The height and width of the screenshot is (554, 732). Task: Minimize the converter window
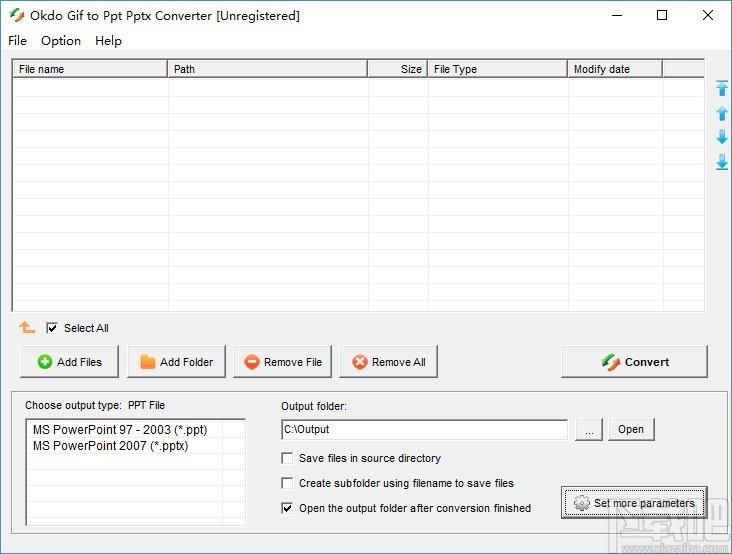pyautogui.click(x=617, y=15)
